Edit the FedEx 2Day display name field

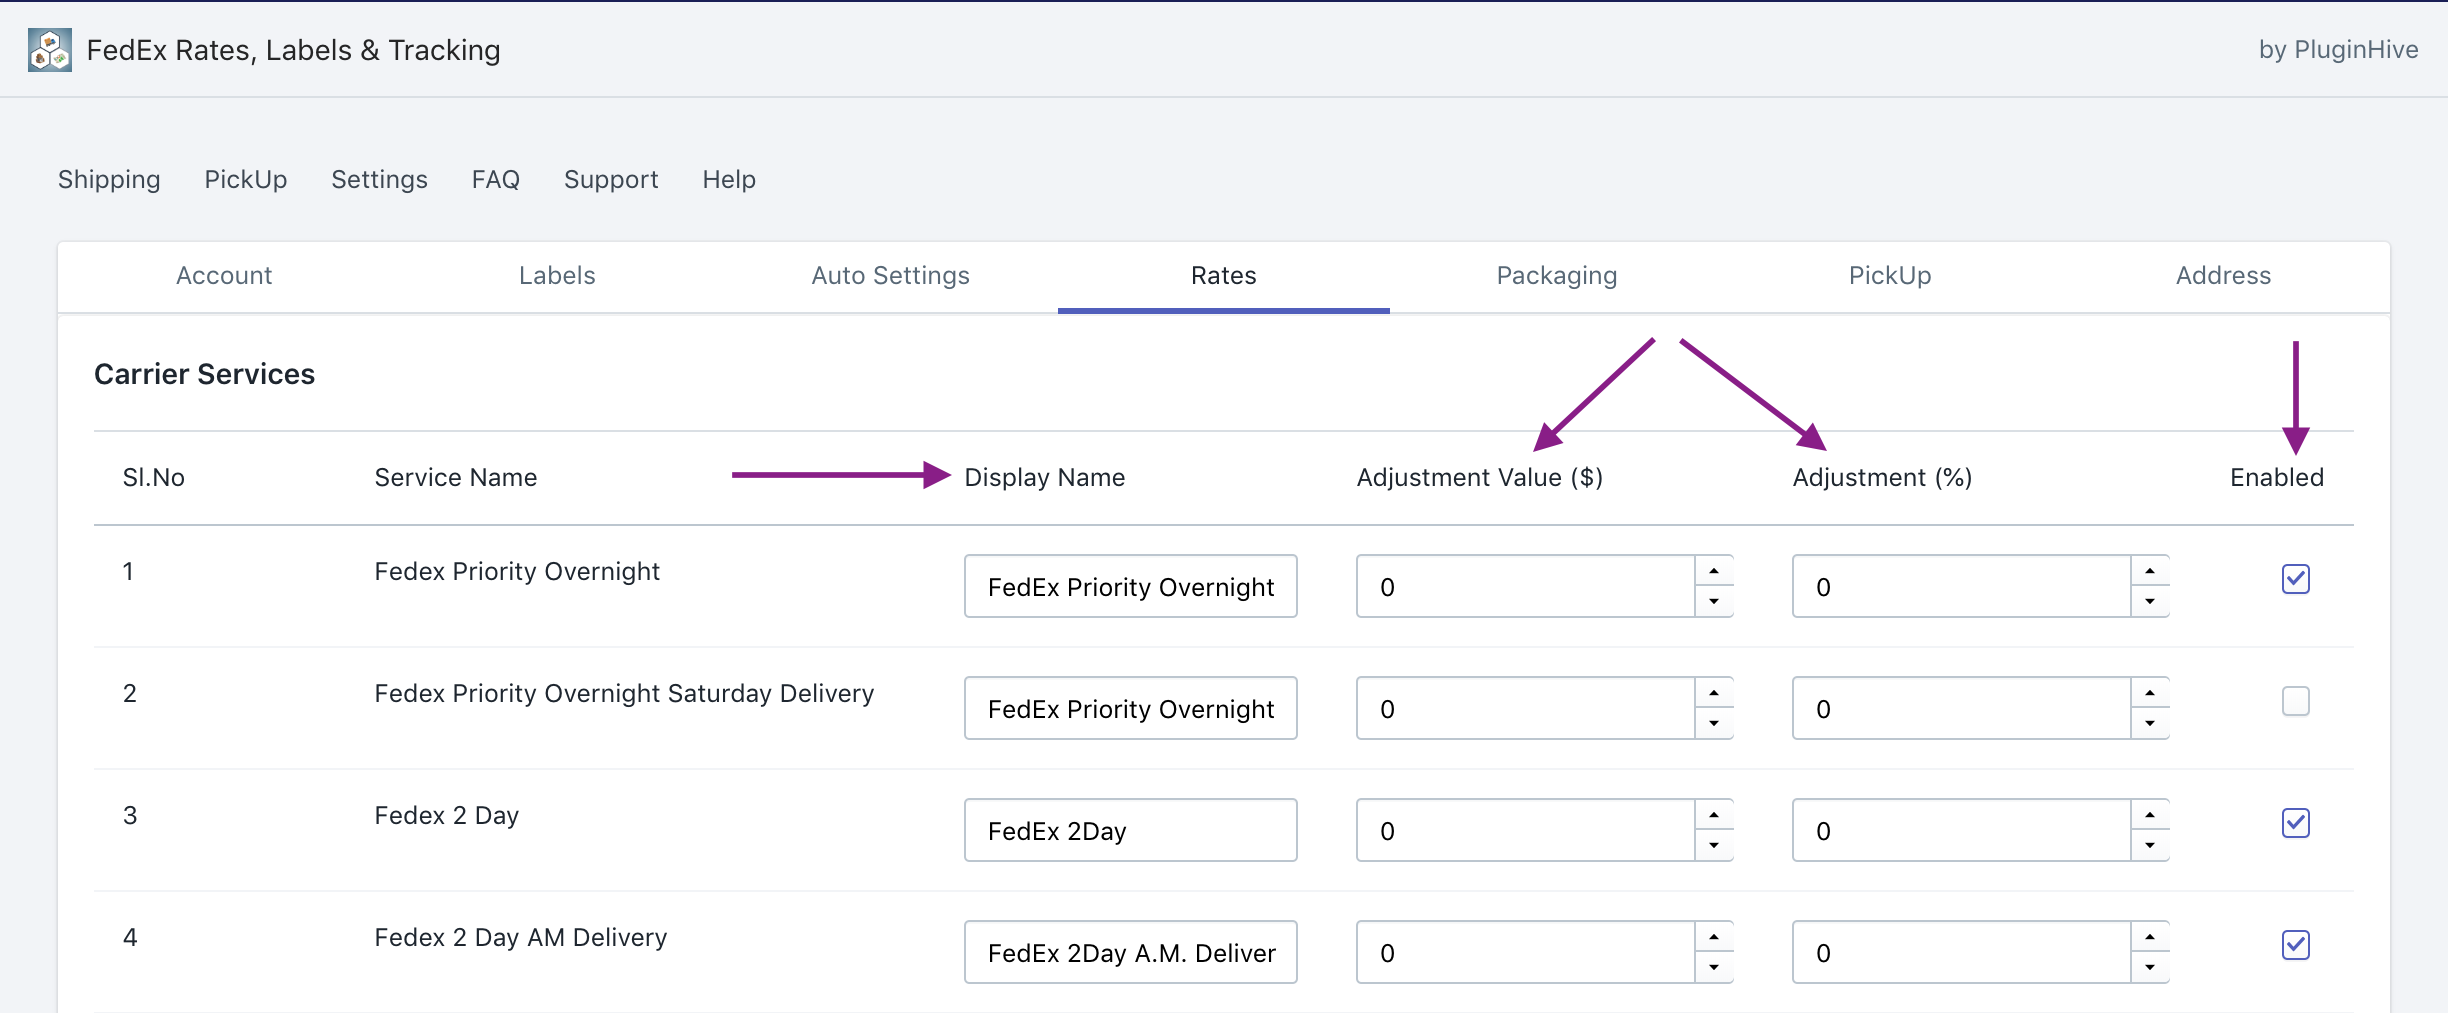1131,830
